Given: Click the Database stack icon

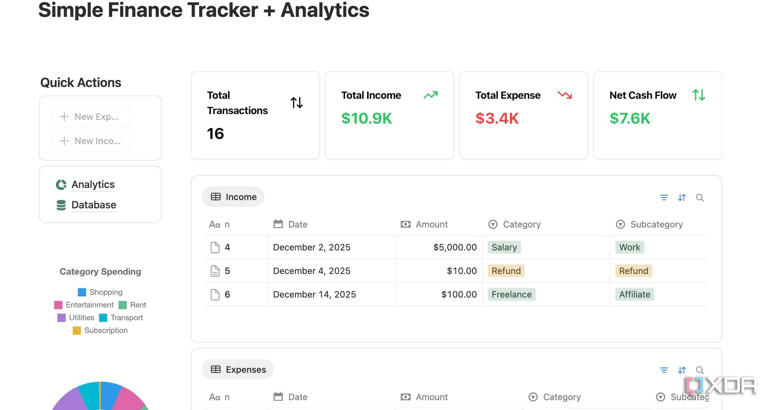Looking at the screenshot, I should pos(61,205).
